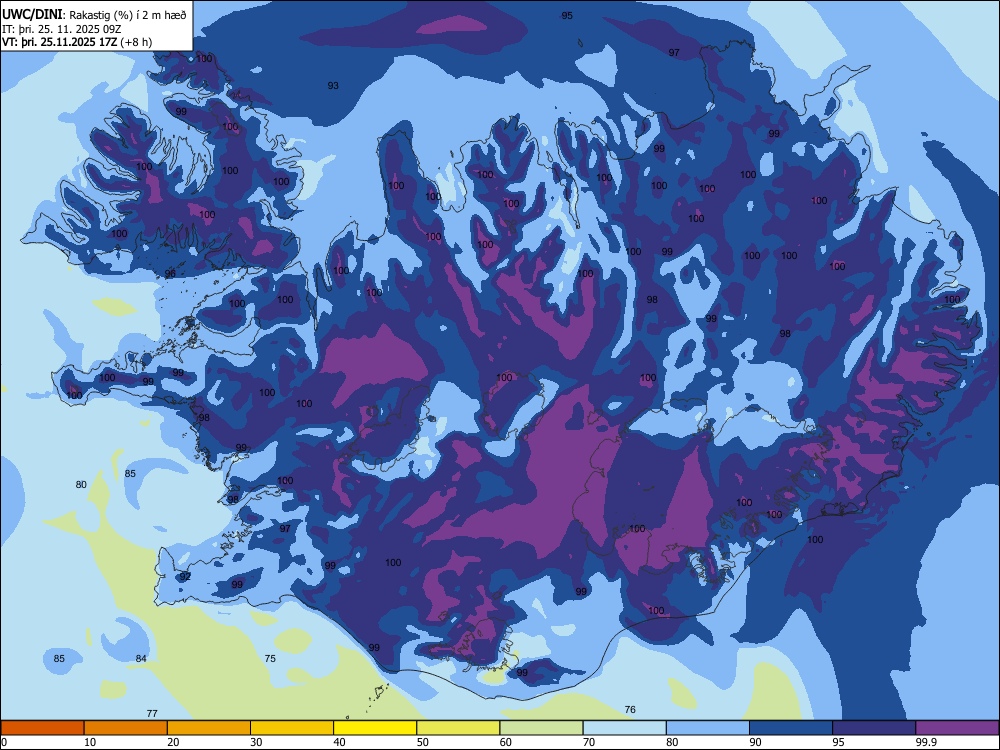
Task: Select the amber 20–30 legend color box
Action: tap(209, 728)
